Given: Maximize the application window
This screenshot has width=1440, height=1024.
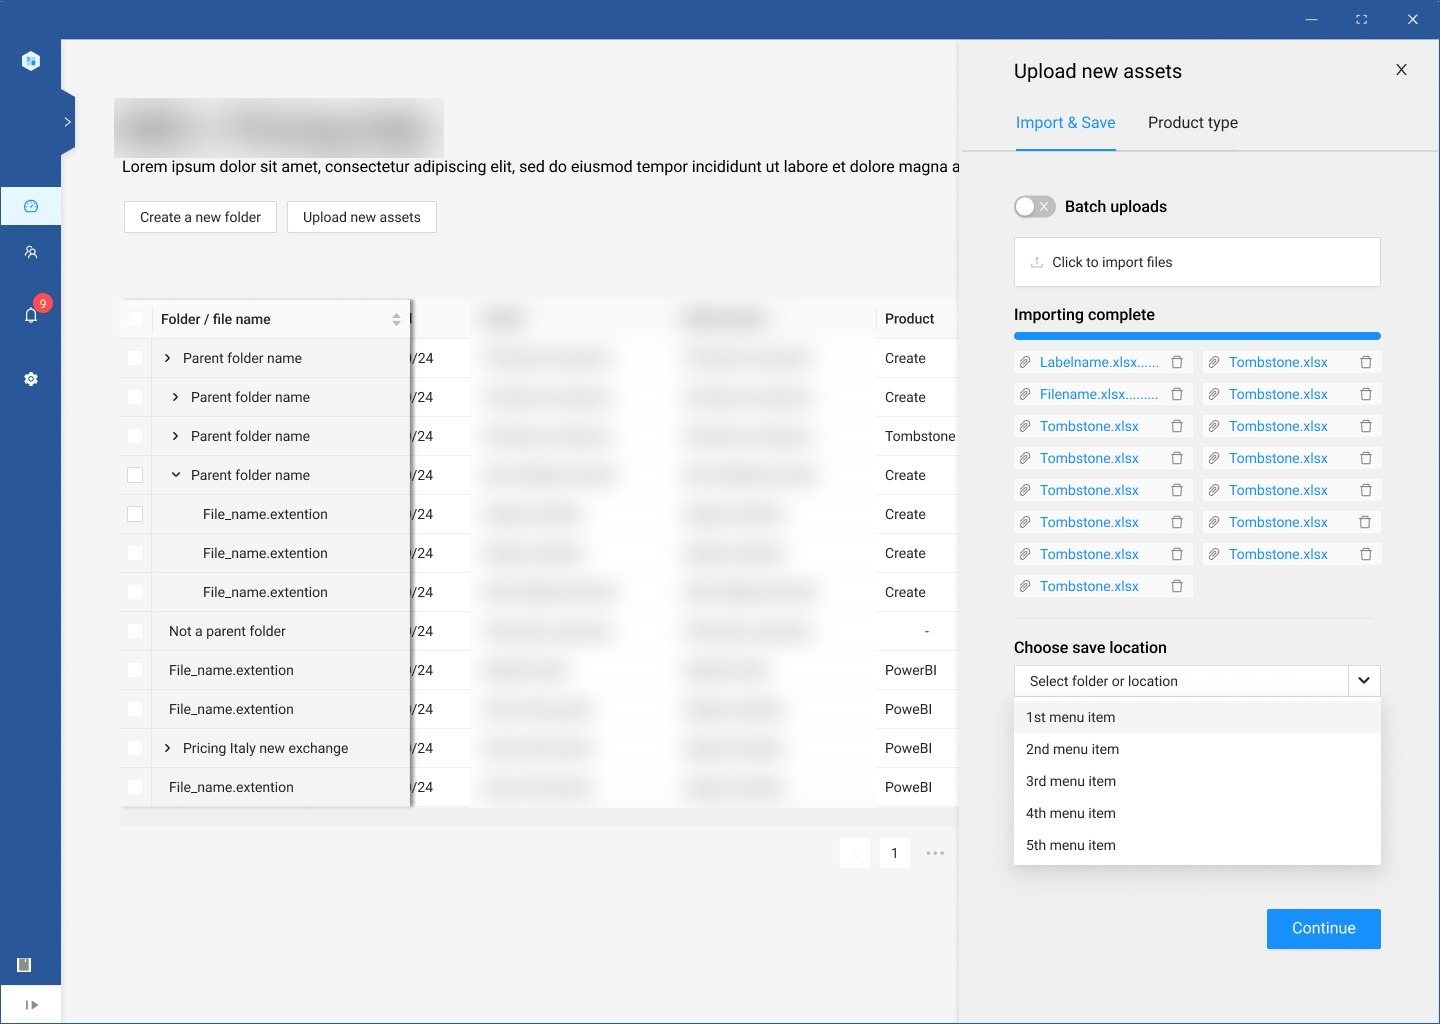Looking at the screenshot, I should pos(1361,19).
